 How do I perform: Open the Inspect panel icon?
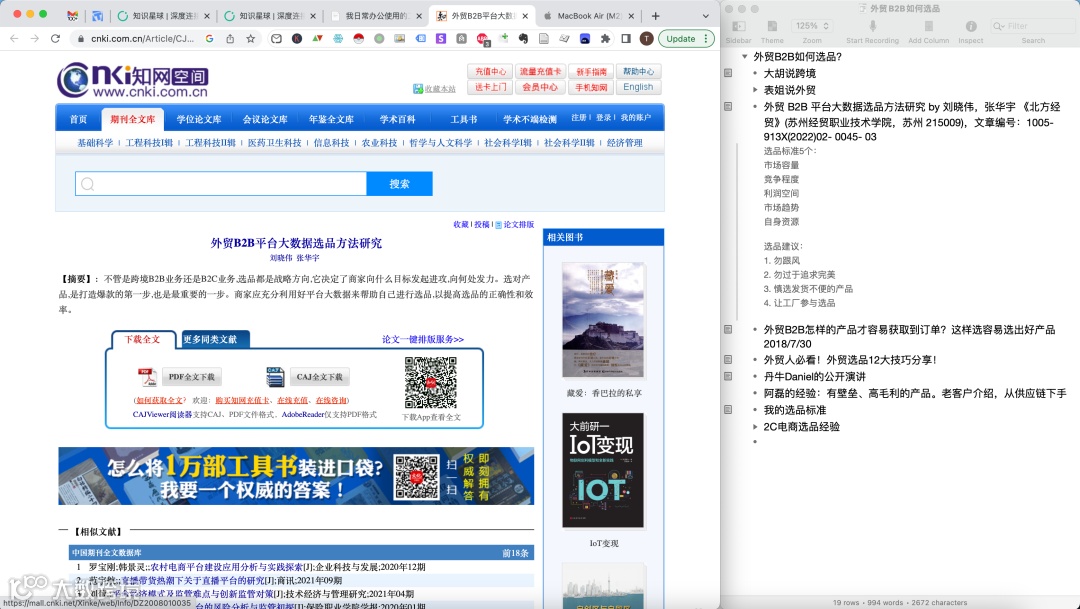pyautogui.click(x=970, y=26)
